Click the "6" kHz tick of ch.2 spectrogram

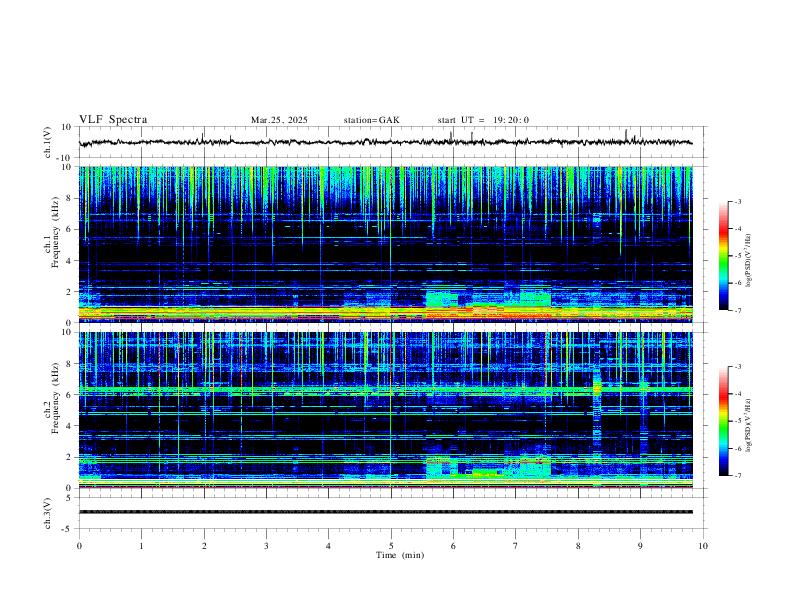coord(69,395)
